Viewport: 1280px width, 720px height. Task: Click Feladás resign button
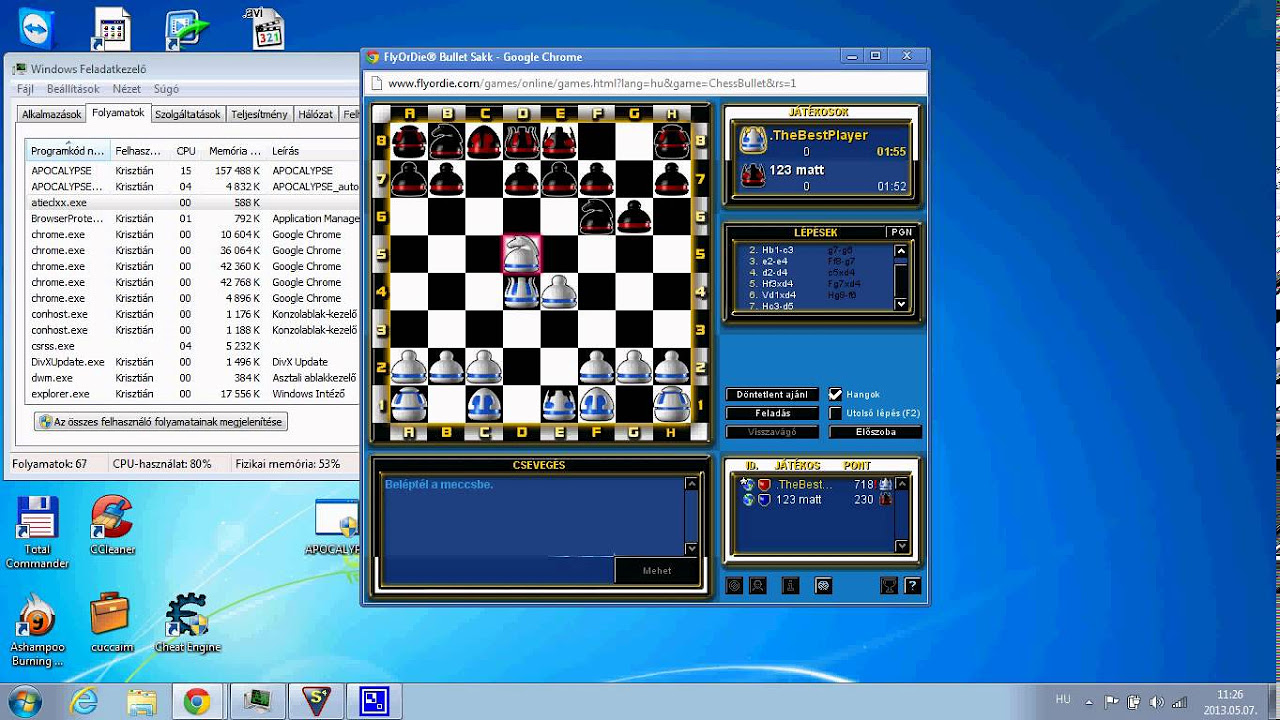pos(771,413)
